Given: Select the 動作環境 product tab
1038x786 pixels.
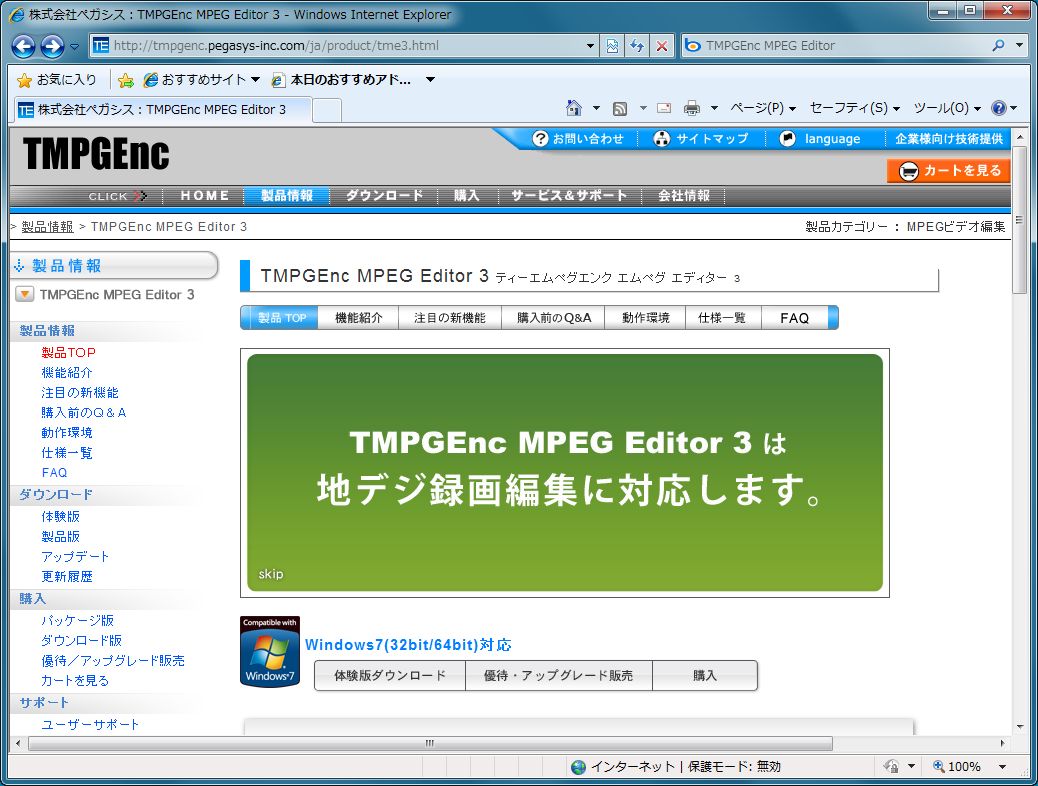Looking at the screenshot, I should (645, 318).
